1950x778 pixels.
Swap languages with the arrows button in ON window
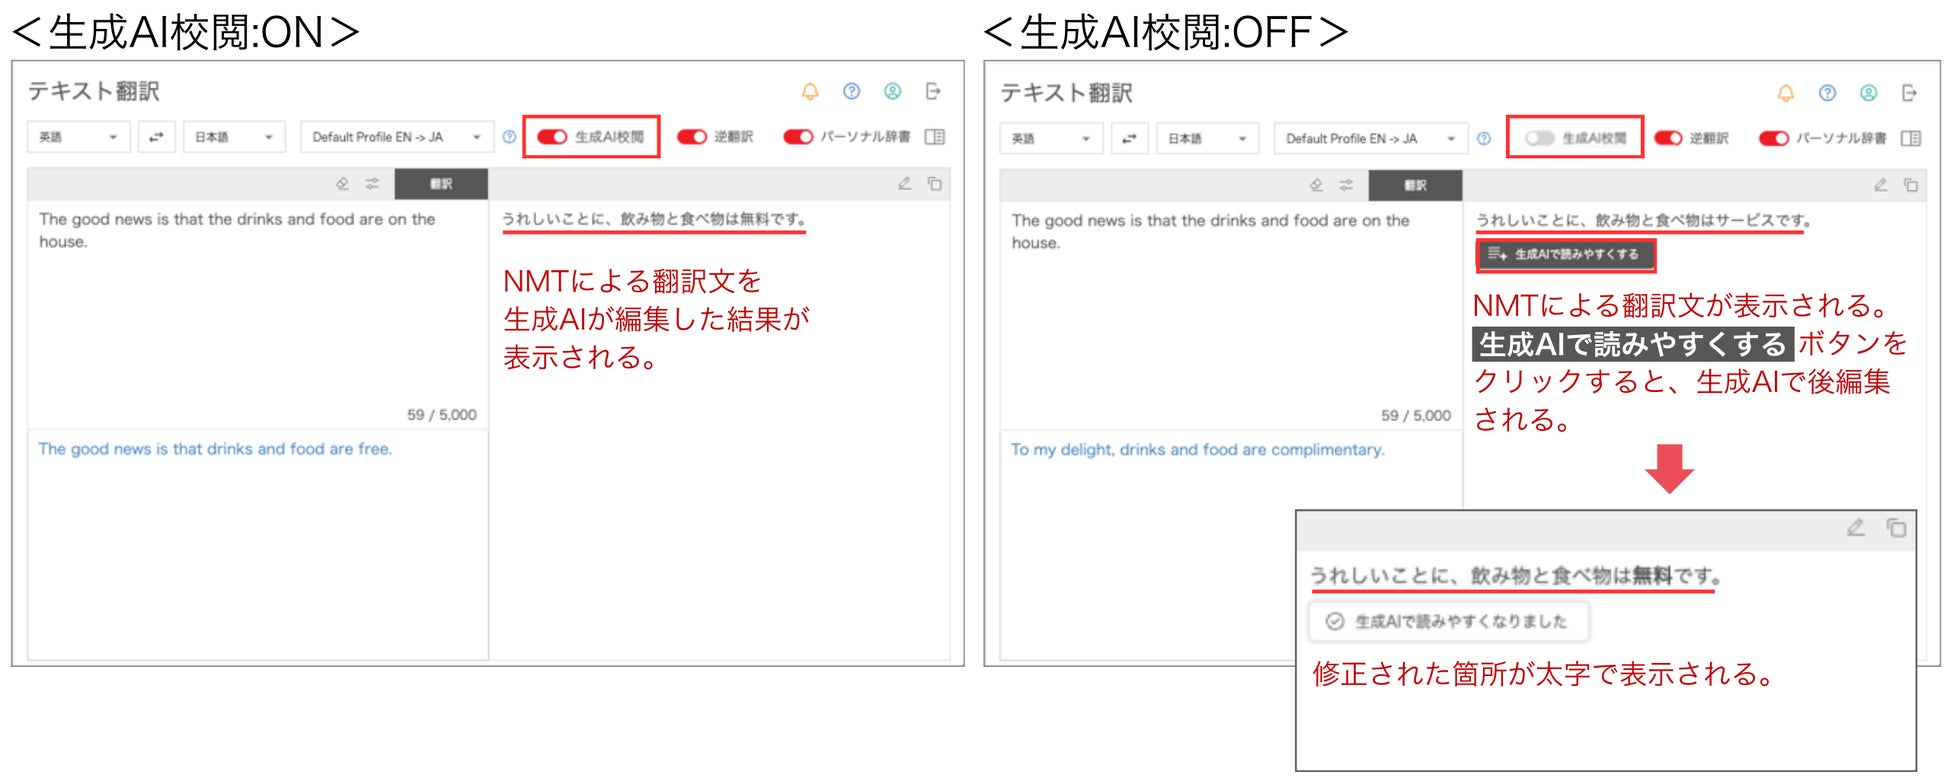pyautogui.click(x=156, y=137)
